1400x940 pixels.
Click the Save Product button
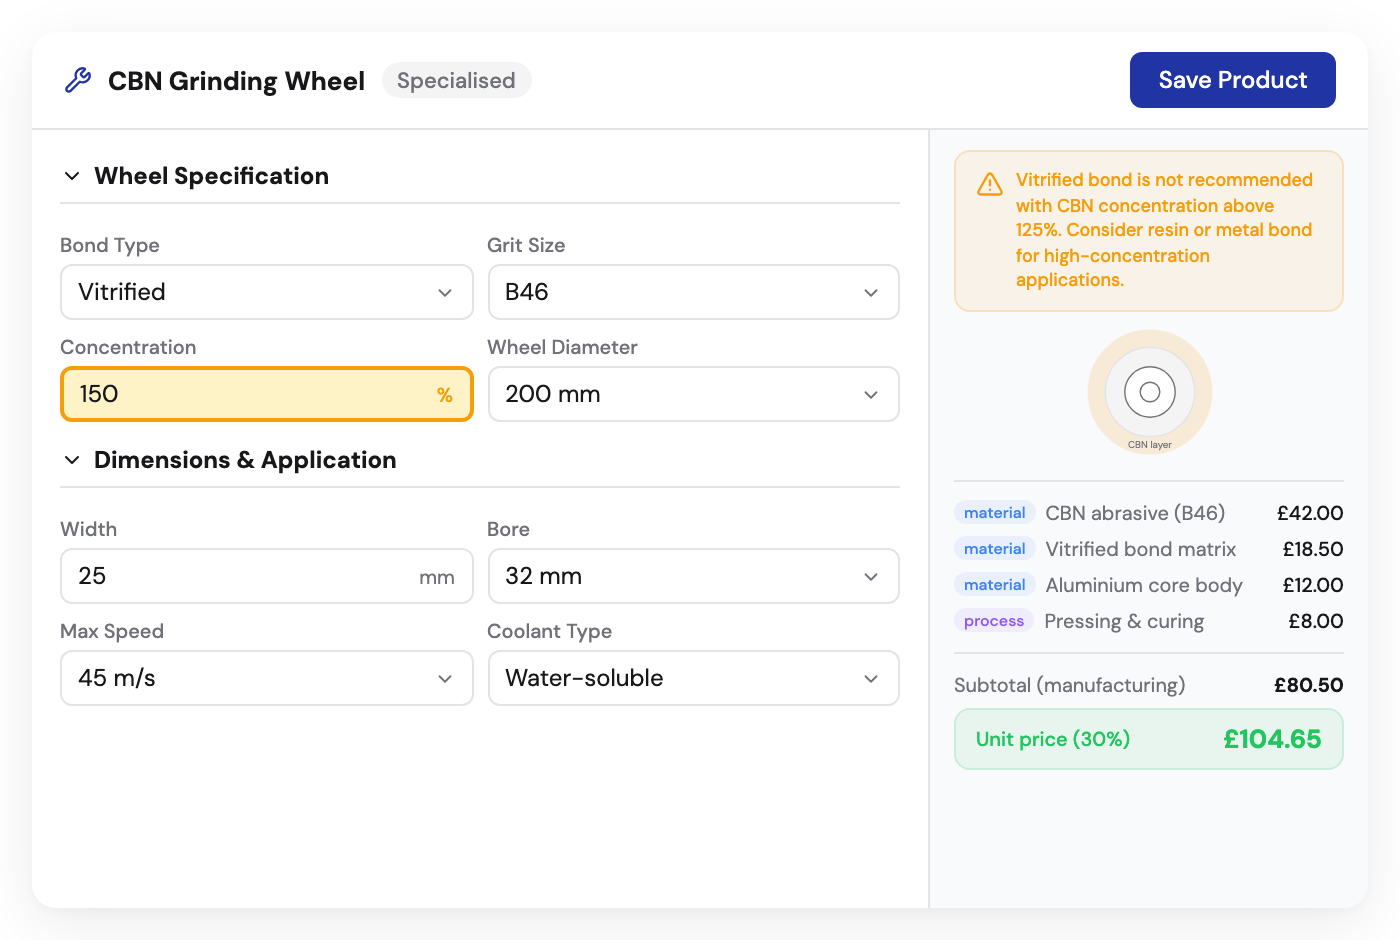1232,80
